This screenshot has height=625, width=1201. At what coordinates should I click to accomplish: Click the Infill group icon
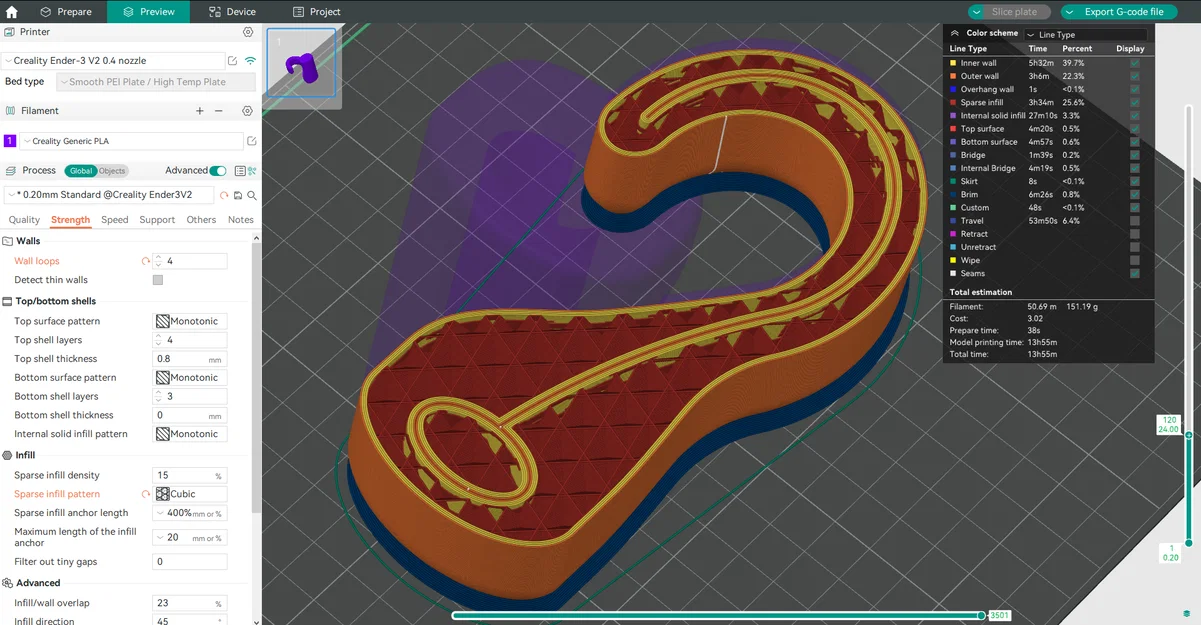pos(8,455)
